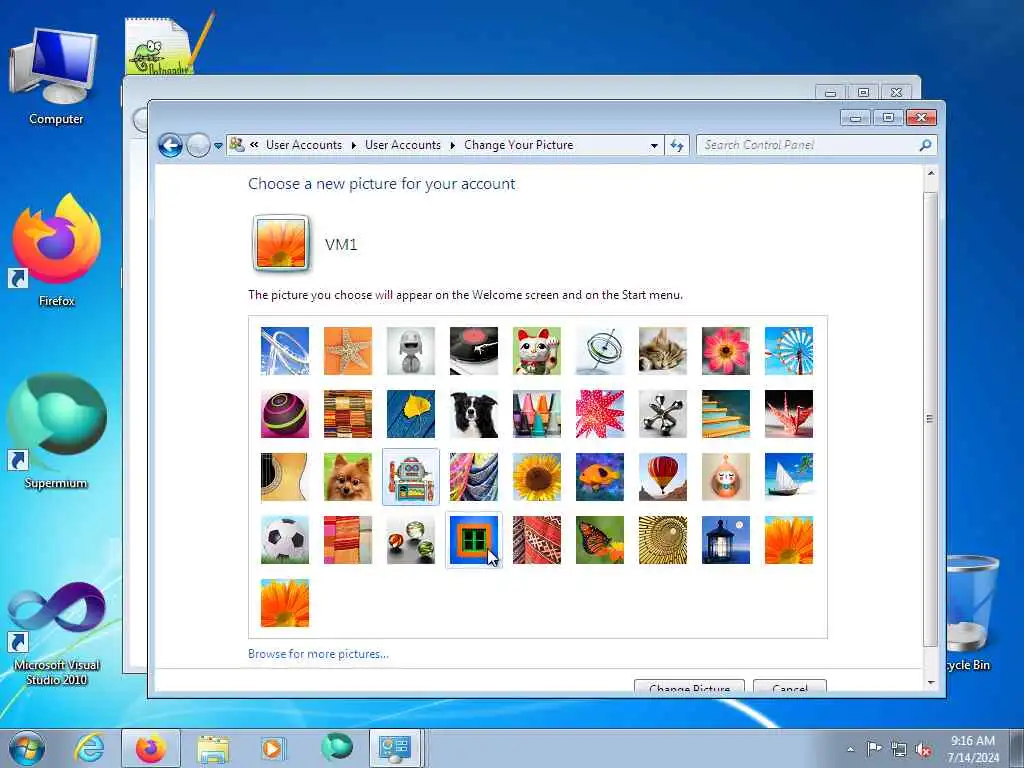Viewport: 1024px width, 768px height.
Task: Open Microsoft Visual Studio 2010 shortcut
Action: click(56, 633)
